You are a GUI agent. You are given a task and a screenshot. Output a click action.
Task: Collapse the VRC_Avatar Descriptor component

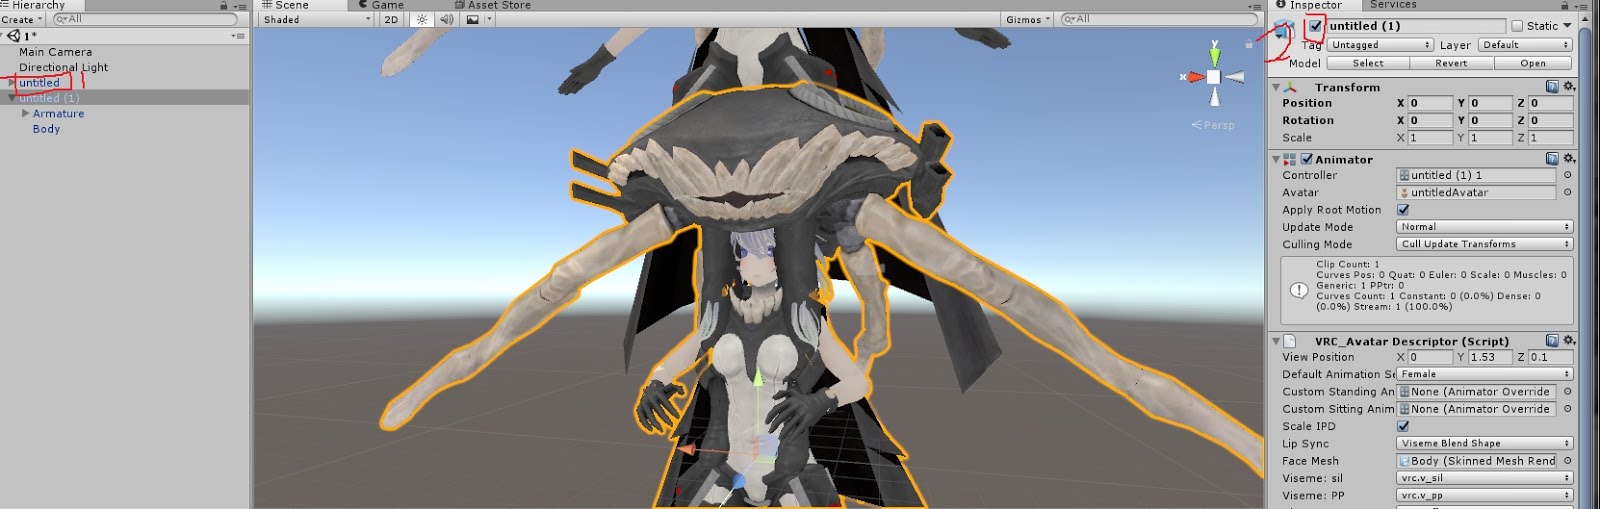(x=1276, y=341)
